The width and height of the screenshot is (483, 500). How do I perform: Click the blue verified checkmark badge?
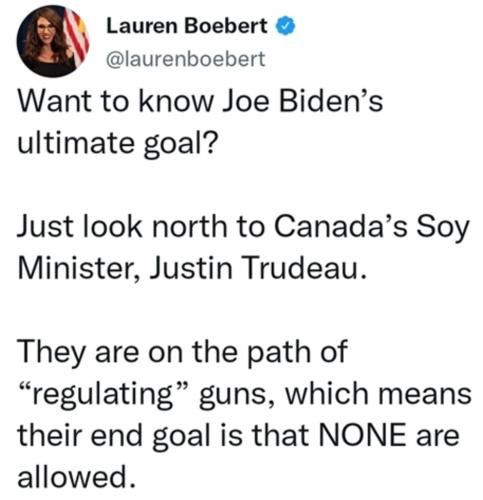pyautogui.click(x=285, y=26)
